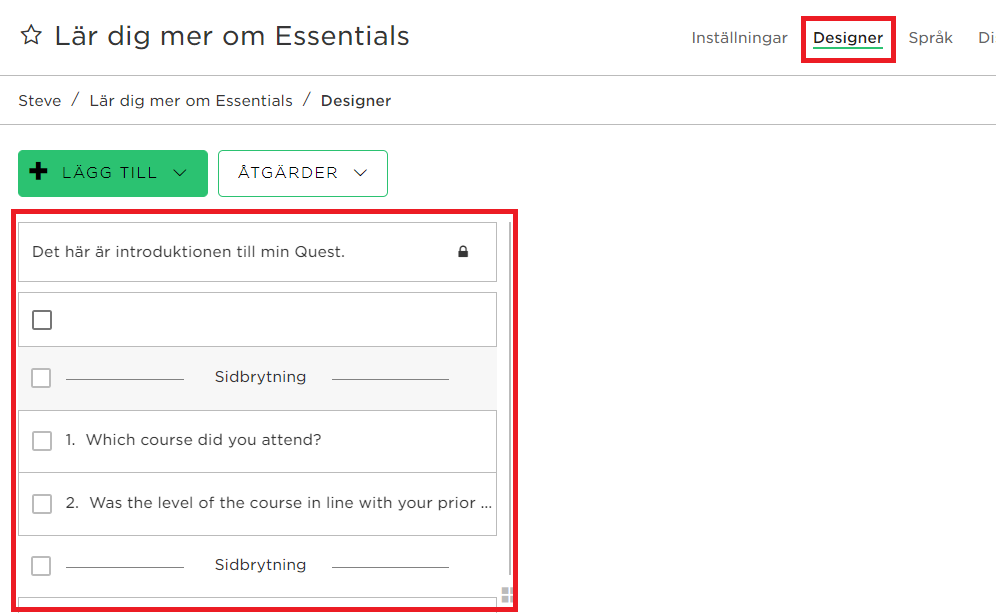
Task: Check the box for question 1
Action: pyautogui.click(x=42, y=441)
